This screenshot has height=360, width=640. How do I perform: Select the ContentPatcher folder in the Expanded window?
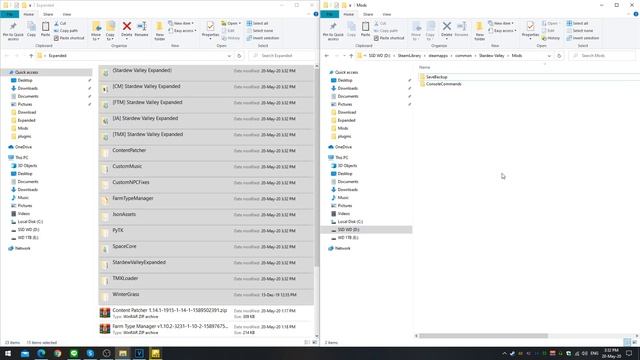[x=206, y=153]
